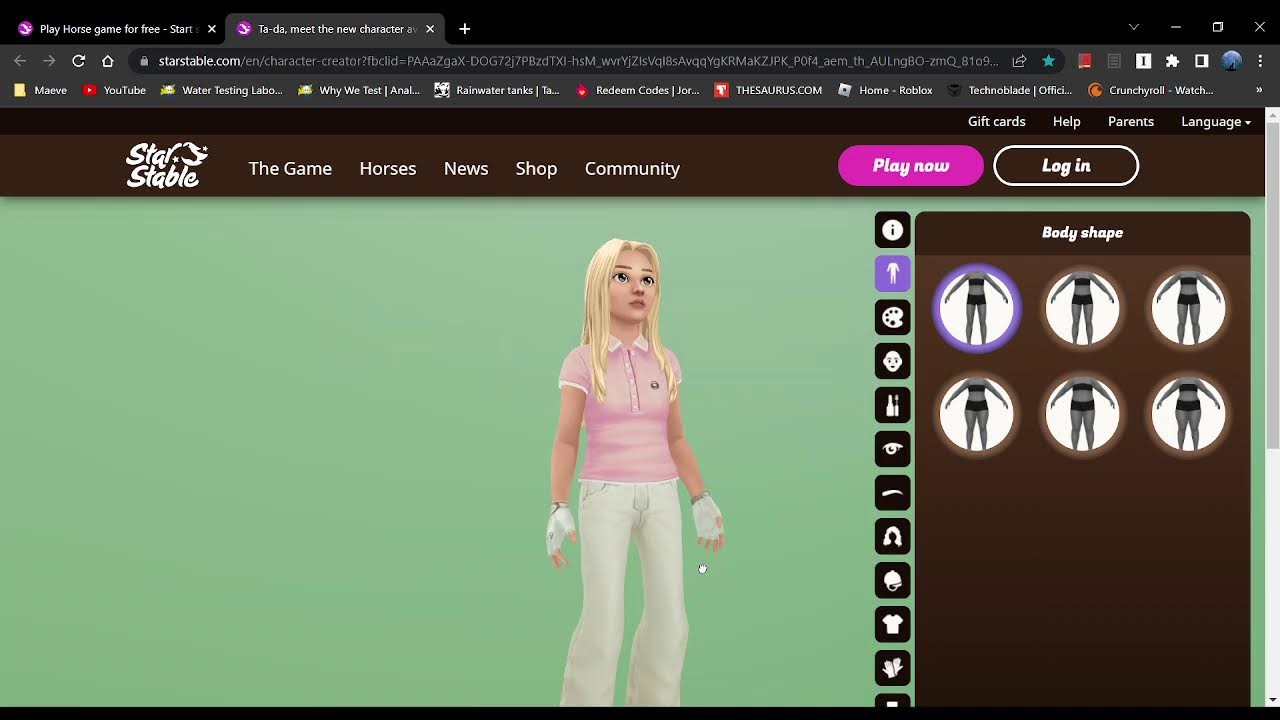Open the Community menu
This screenshot has width=1280, height=720.
[632, 168]
